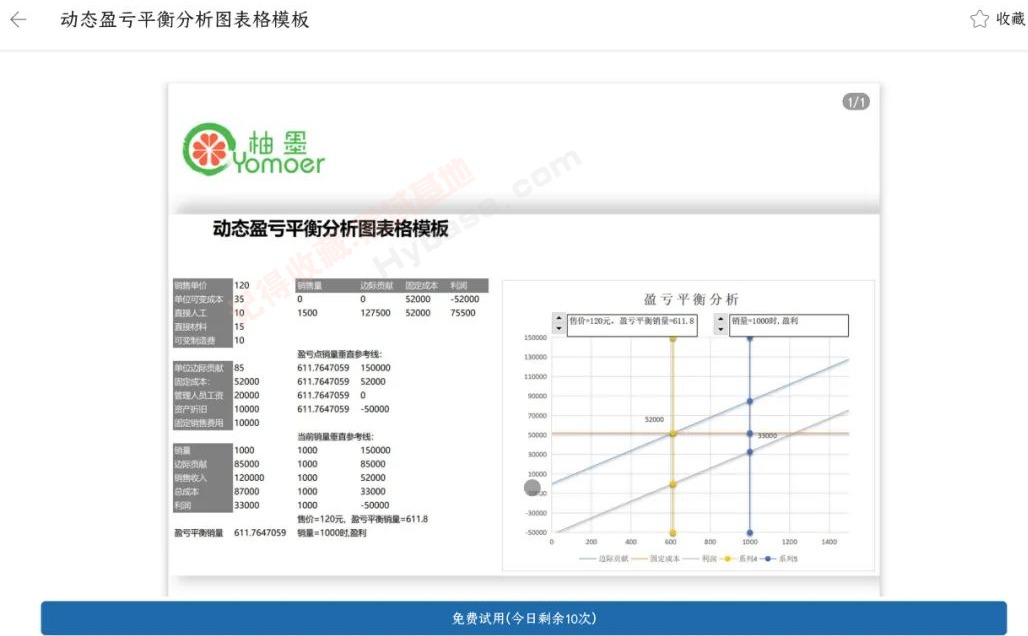
Task: Click the 可变制造费 label cell
Action: pos(203,340)
